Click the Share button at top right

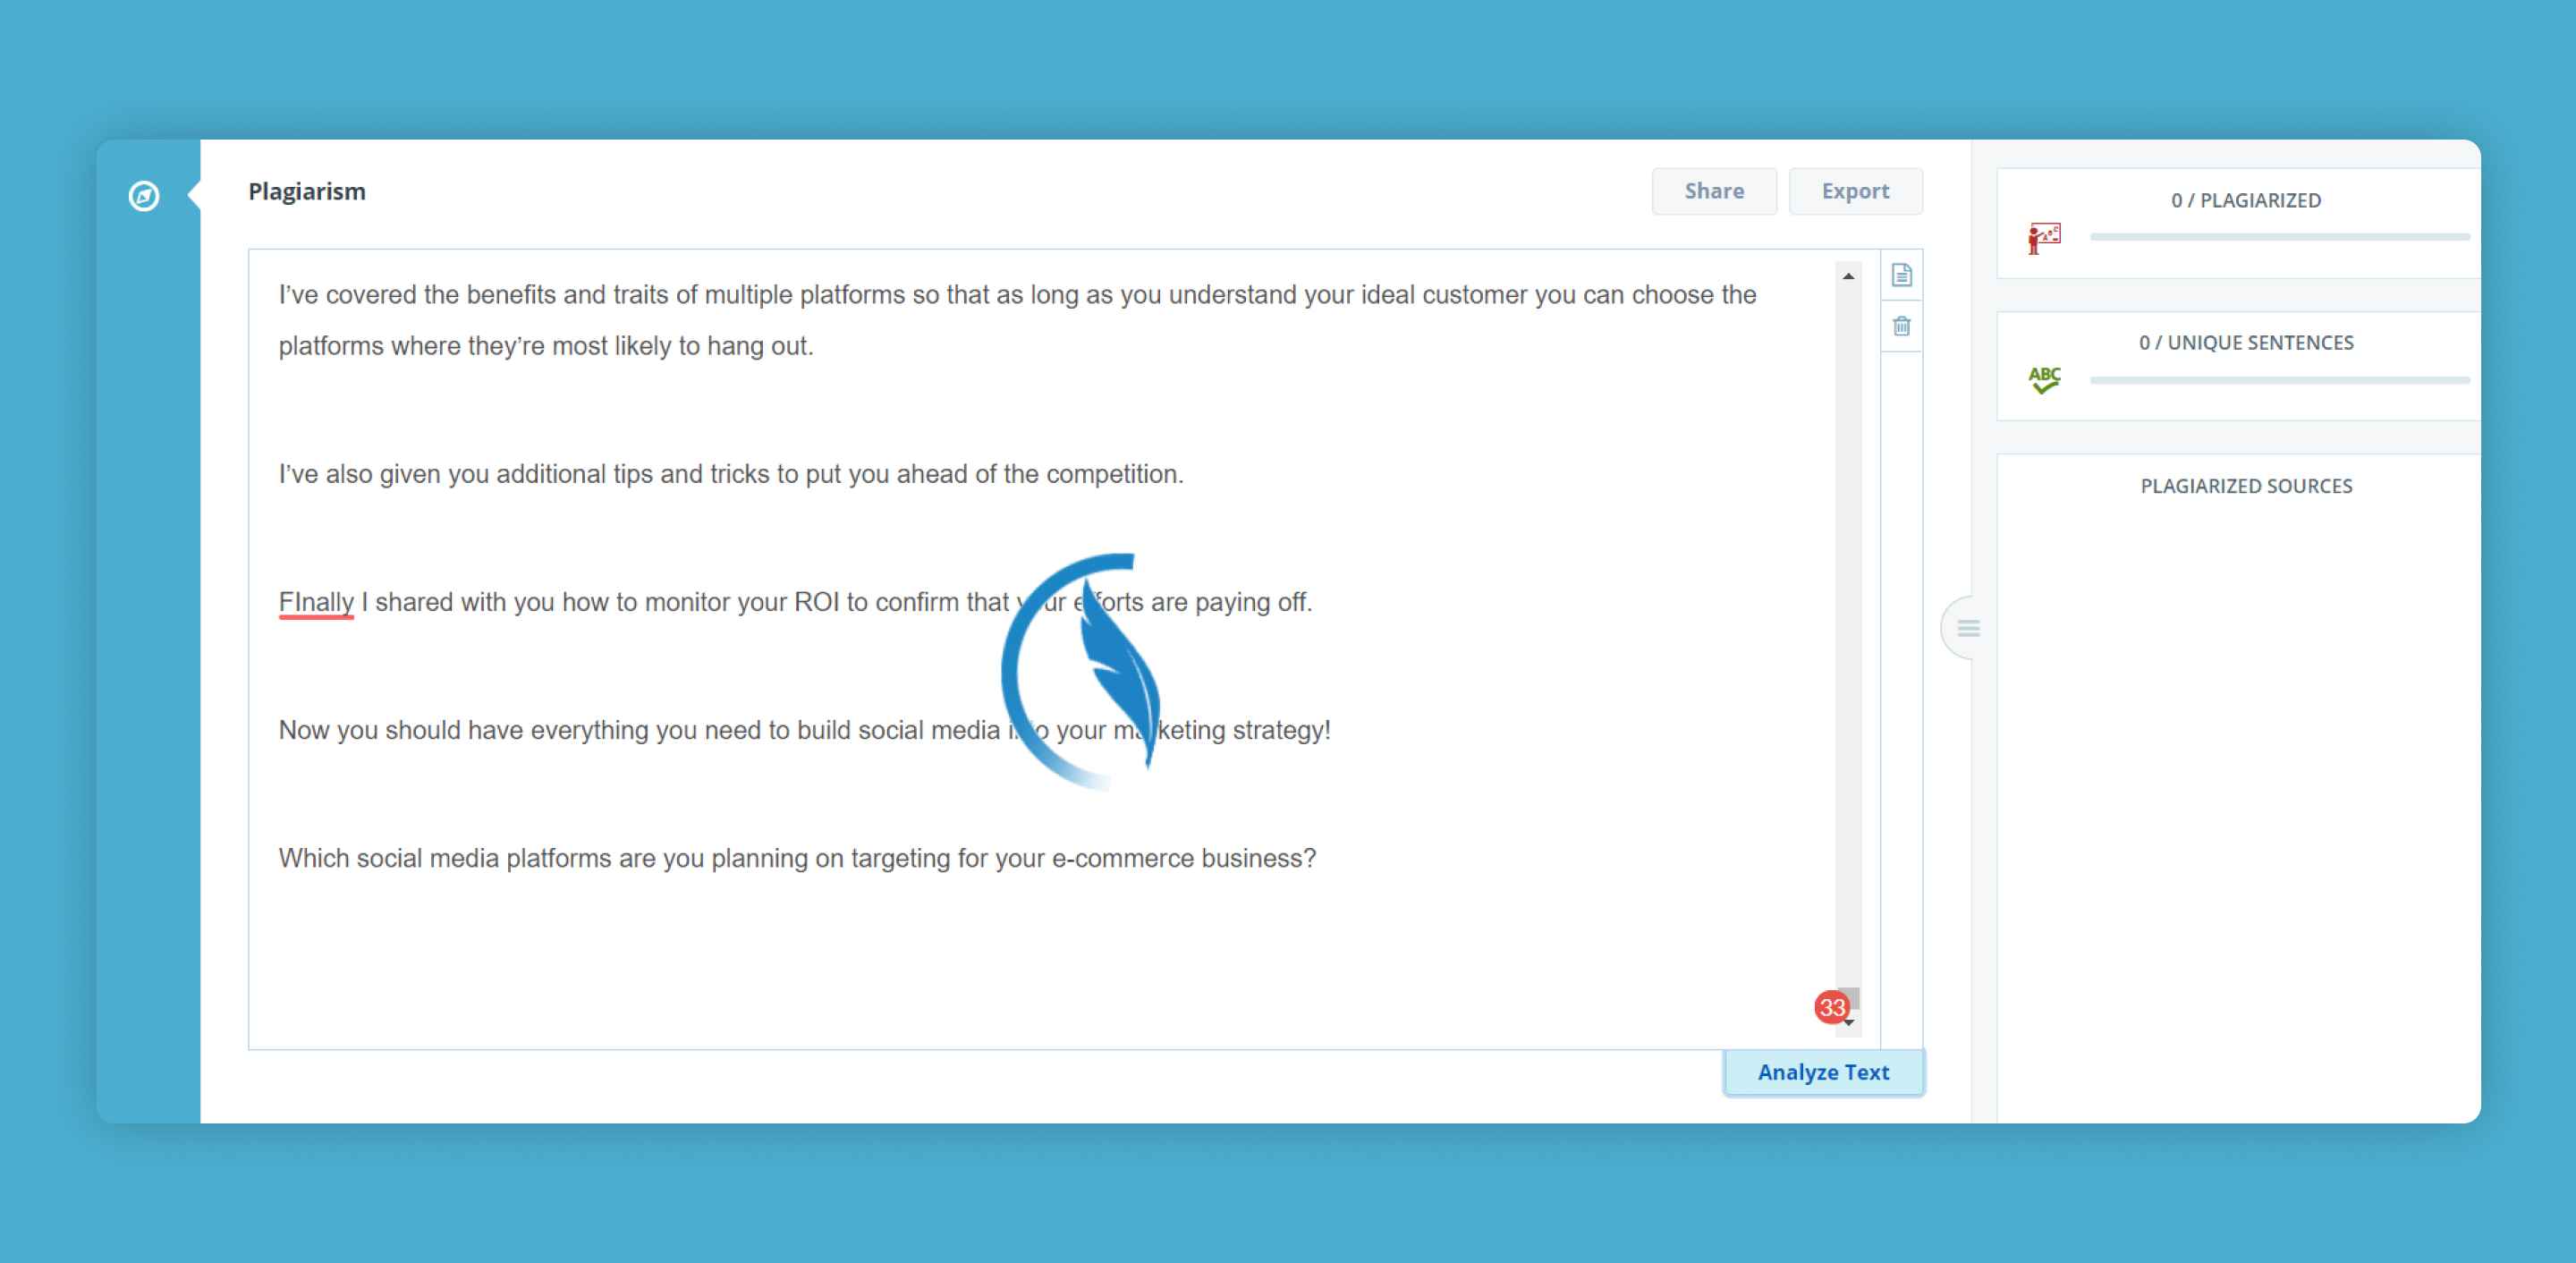tap(1714, 191)
